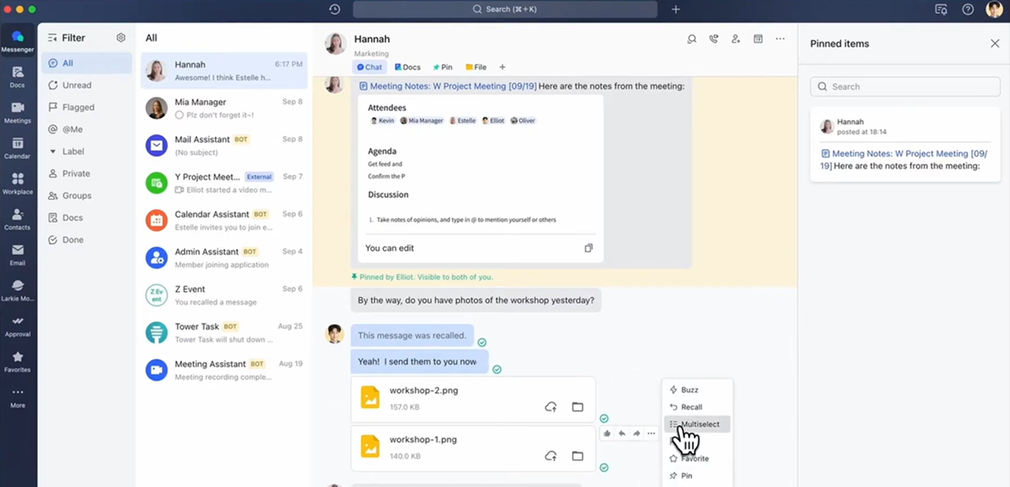Click the thumbs up reaction icon
Image resolution: width=1010 pixels, height=487 pixels.
[607, 433]
